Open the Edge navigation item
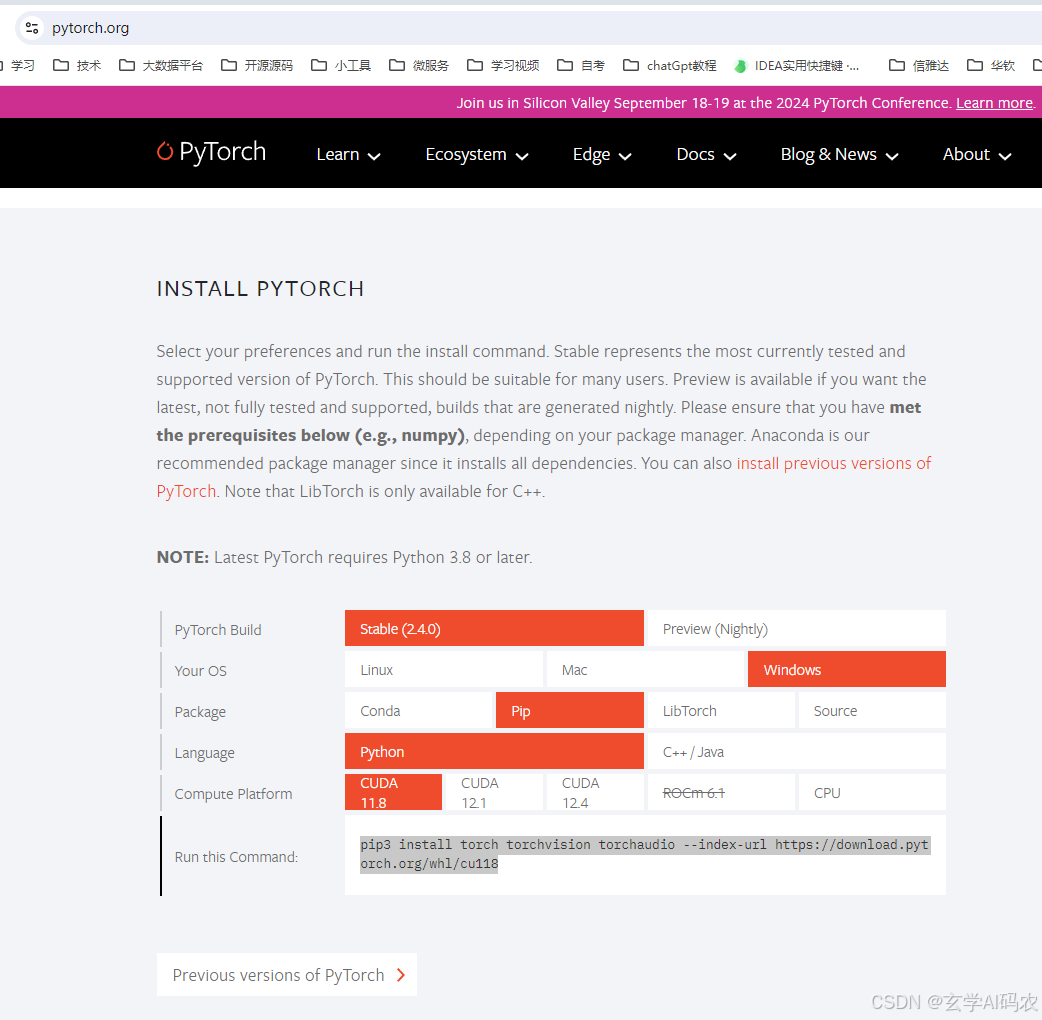This screenshot has height=1020, width=1042. coord(591,154)
